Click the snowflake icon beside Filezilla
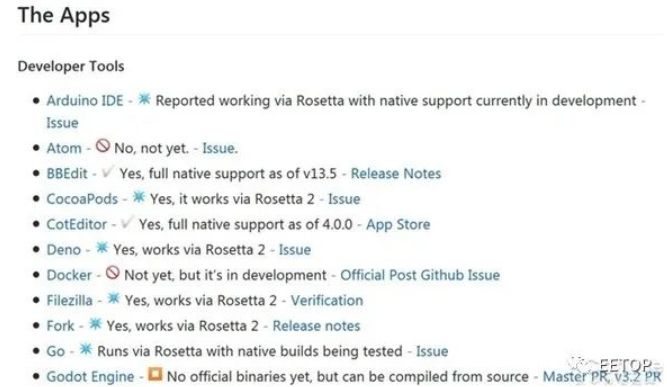 coord(113,299)
